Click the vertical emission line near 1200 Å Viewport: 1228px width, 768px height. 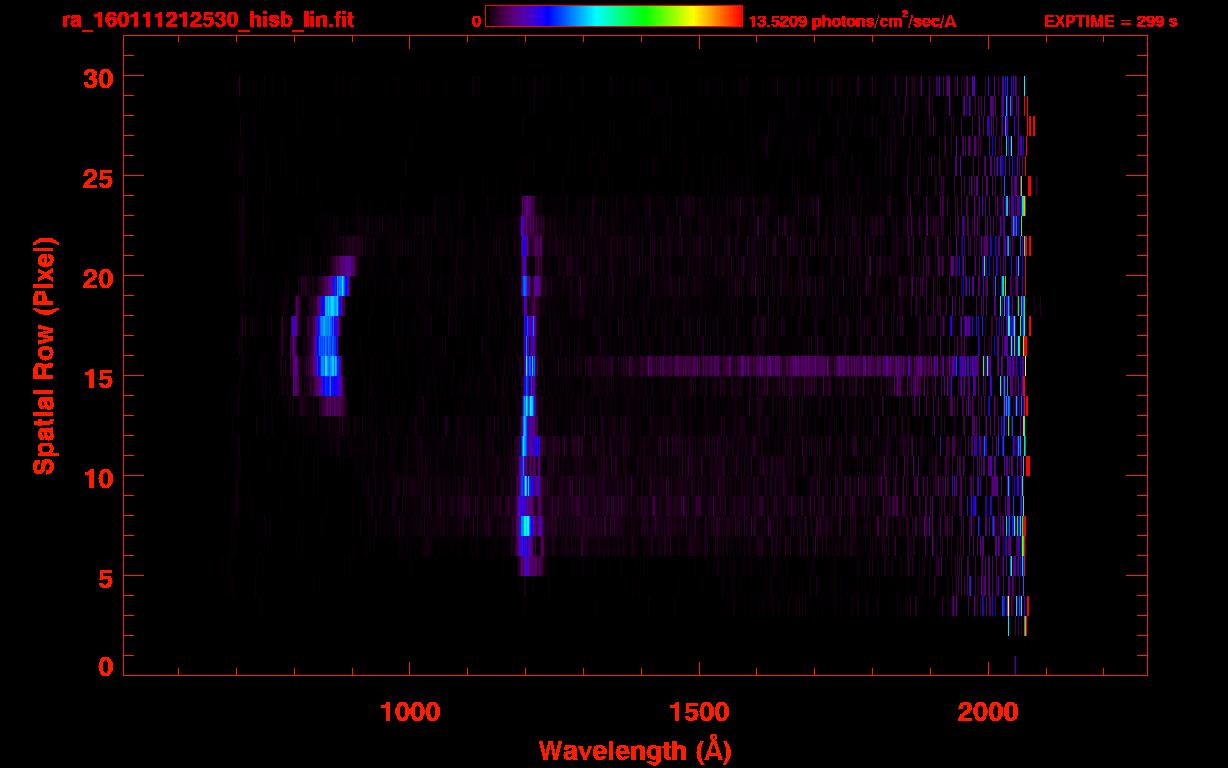point(528,386)
